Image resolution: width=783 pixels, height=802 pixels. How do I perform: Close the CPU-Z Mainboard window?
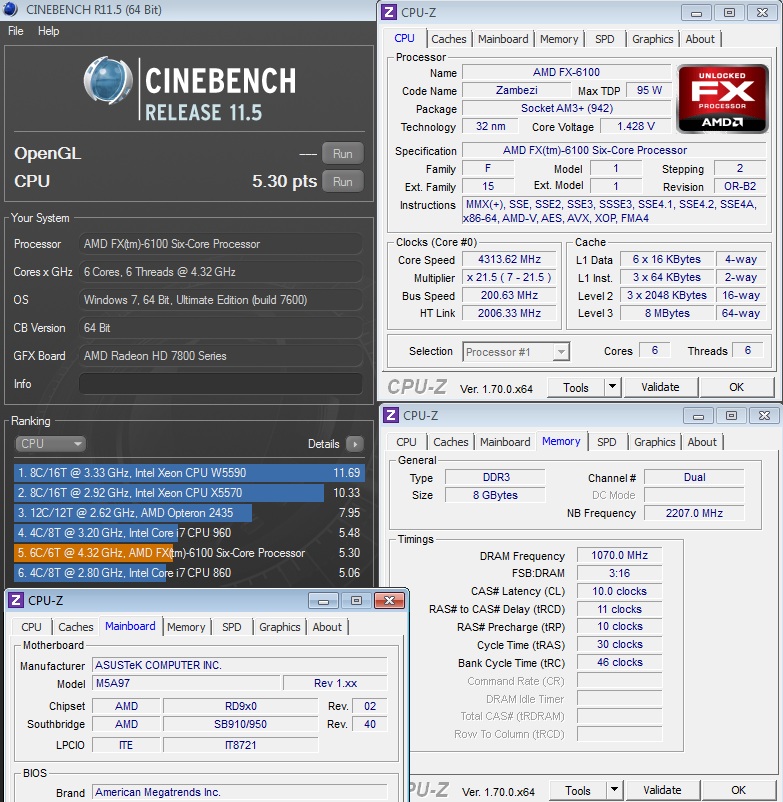tap(389, 600)
